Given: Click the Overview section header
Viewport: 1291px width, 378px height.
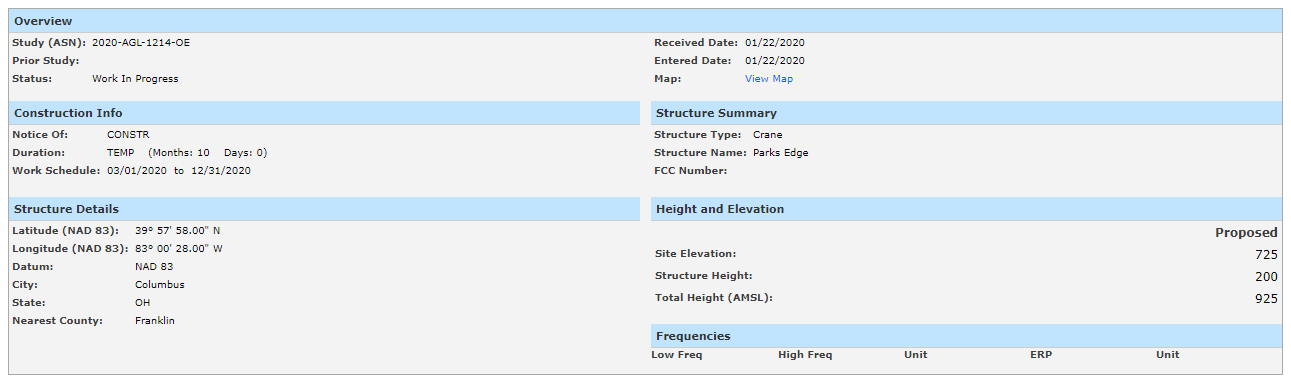Looking at the screenshot, I should (645, 21).
